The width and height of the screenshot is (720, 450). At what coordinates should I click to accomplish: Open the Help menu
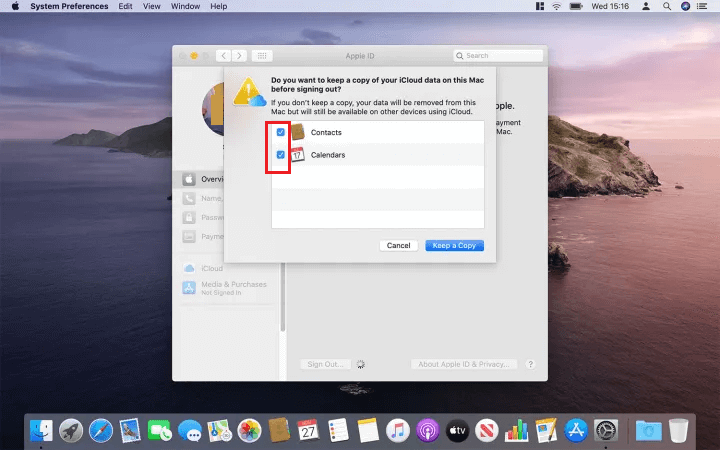click(x=219, y=6)
